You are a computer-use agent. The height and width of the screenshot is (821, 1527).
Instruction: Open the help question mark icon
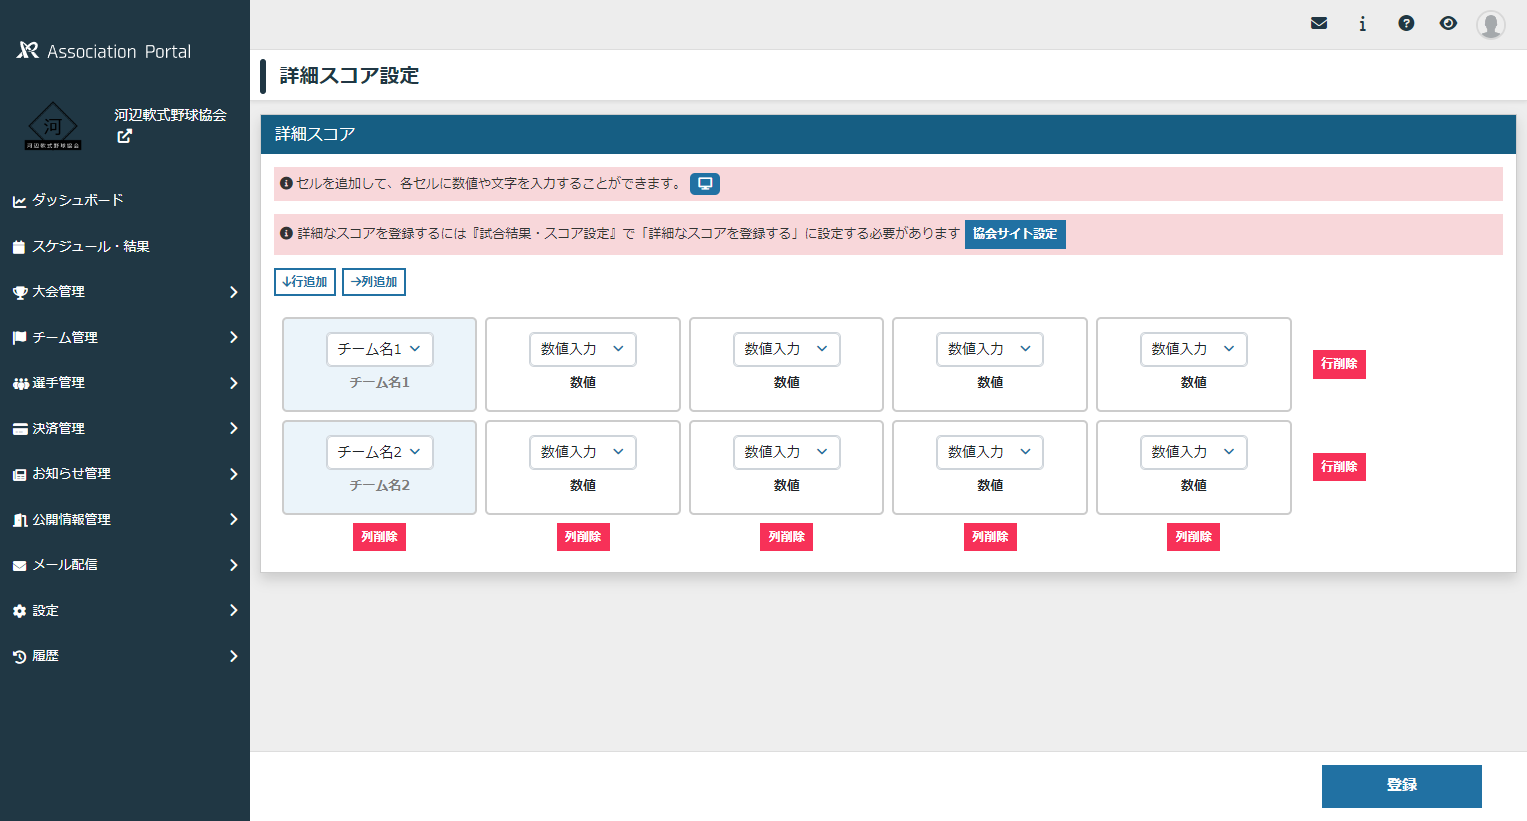1406,23
